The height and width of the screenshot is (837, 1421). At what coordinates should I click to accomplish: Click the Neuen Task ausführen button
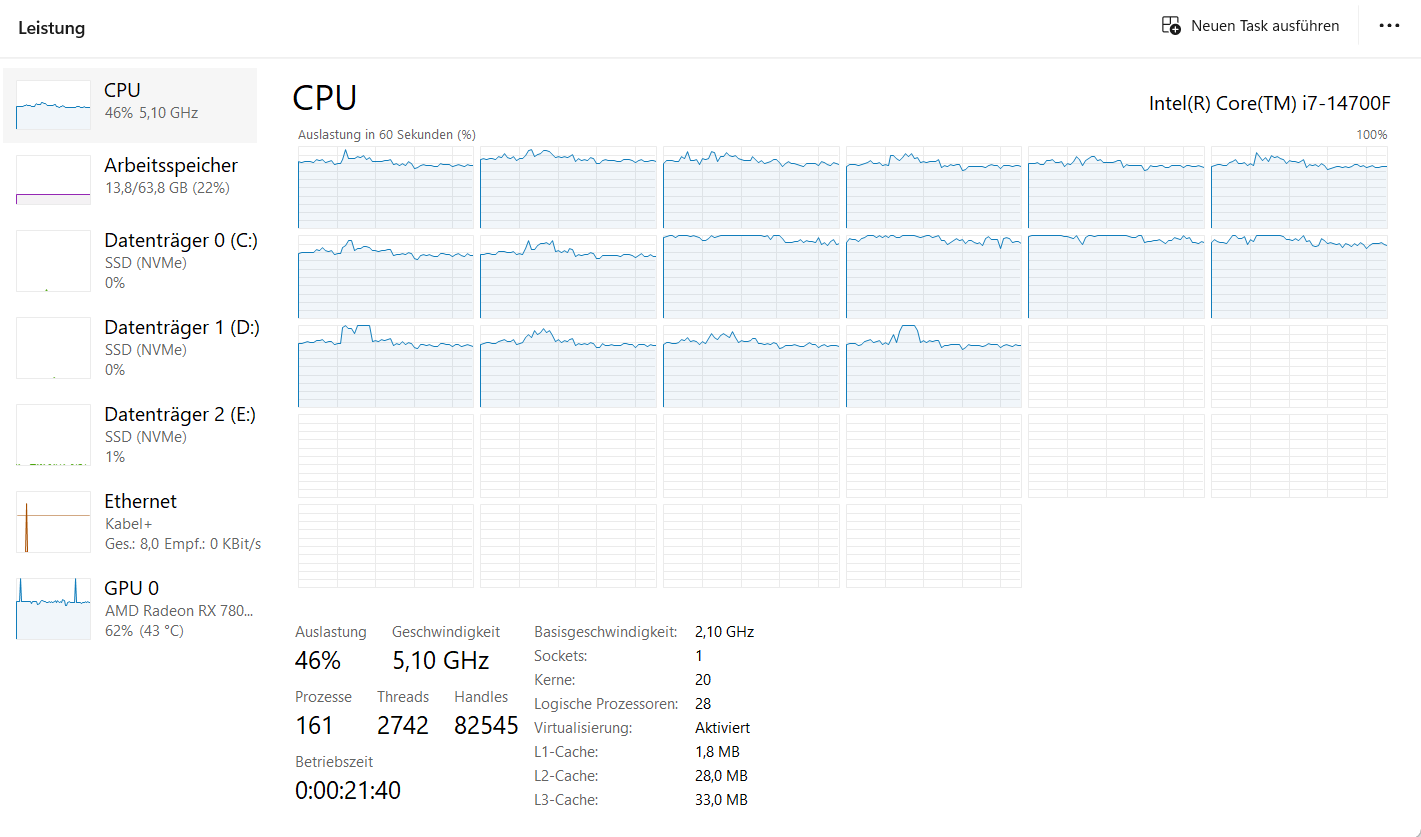click(x=1250, y=26)
